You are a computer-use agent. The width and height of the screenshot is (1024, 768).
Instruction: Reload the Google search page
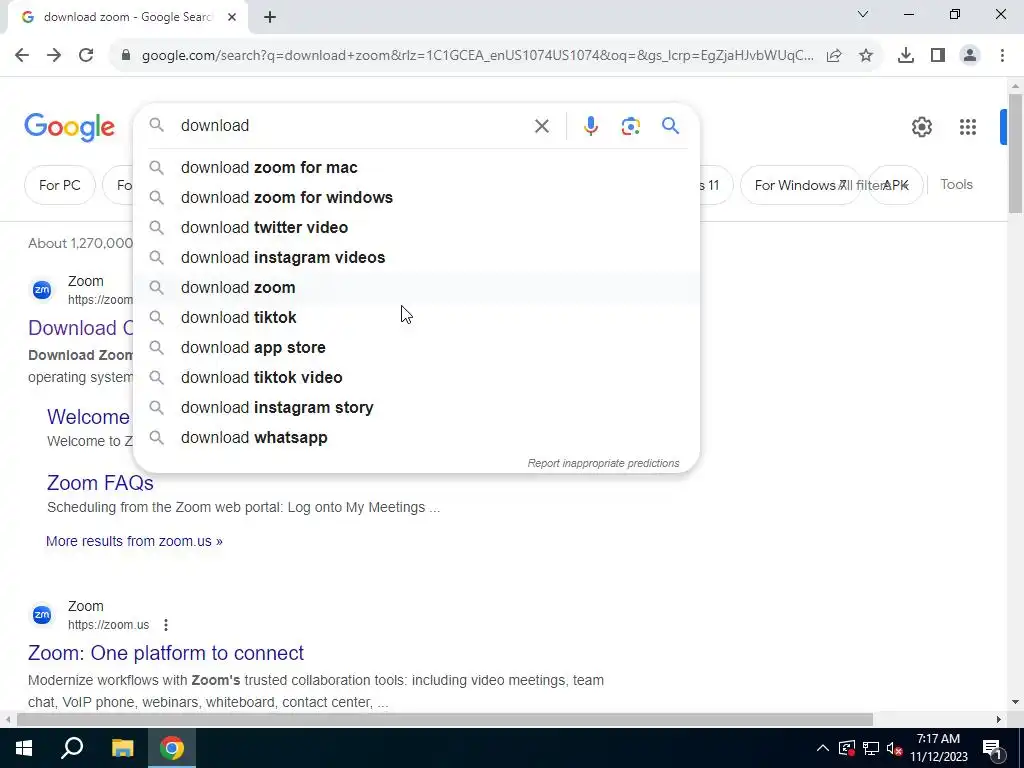(x=86, y=56)
